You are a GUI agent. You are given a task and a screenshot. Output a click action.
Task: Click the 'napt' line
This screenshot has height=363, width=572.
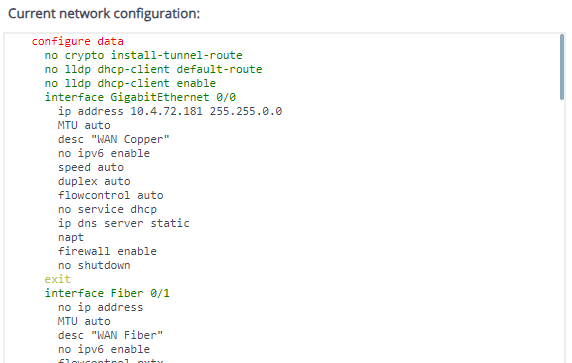click(x=71, y=238)
